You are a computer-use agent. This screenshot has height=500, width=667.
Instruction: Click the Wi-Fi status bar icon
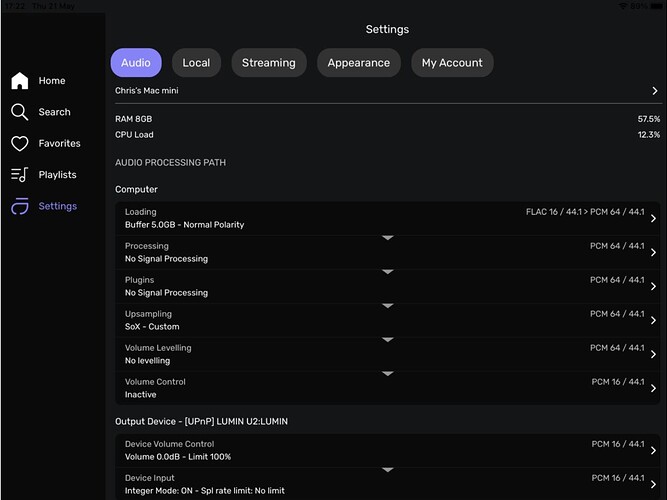(x=623, y=6)
